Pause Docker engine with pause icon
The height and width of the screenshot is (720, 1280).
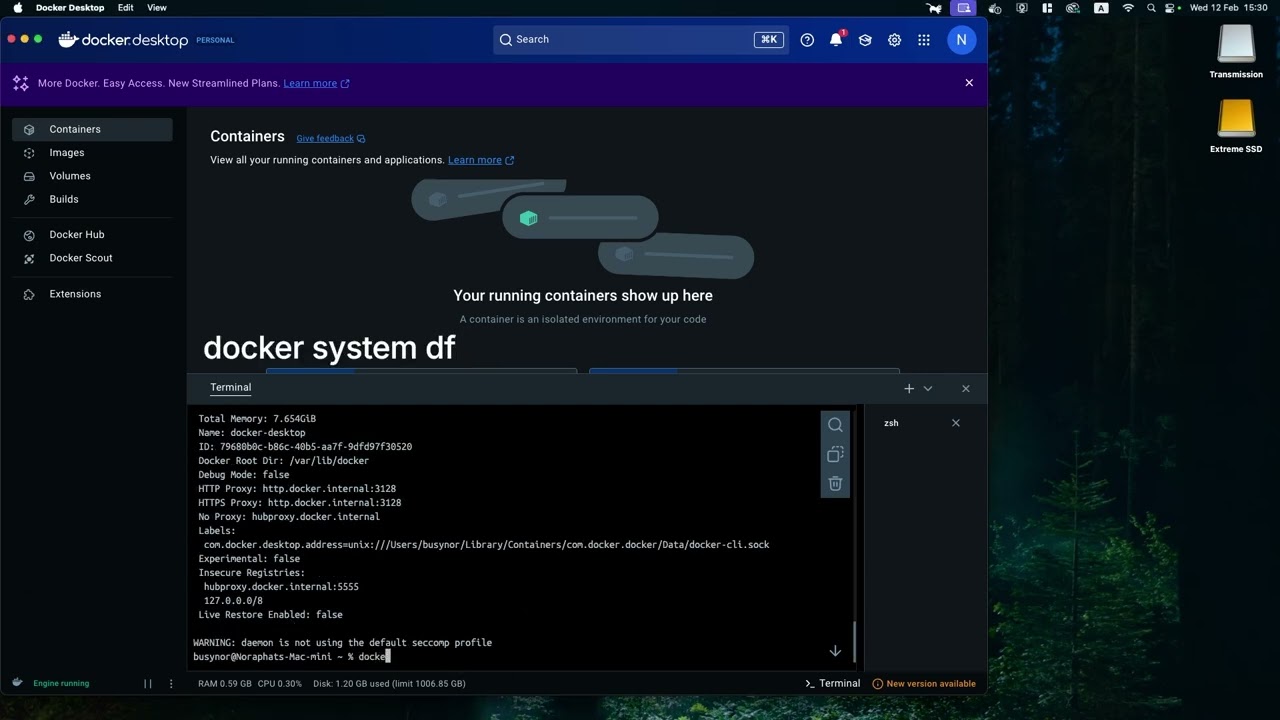148,684
